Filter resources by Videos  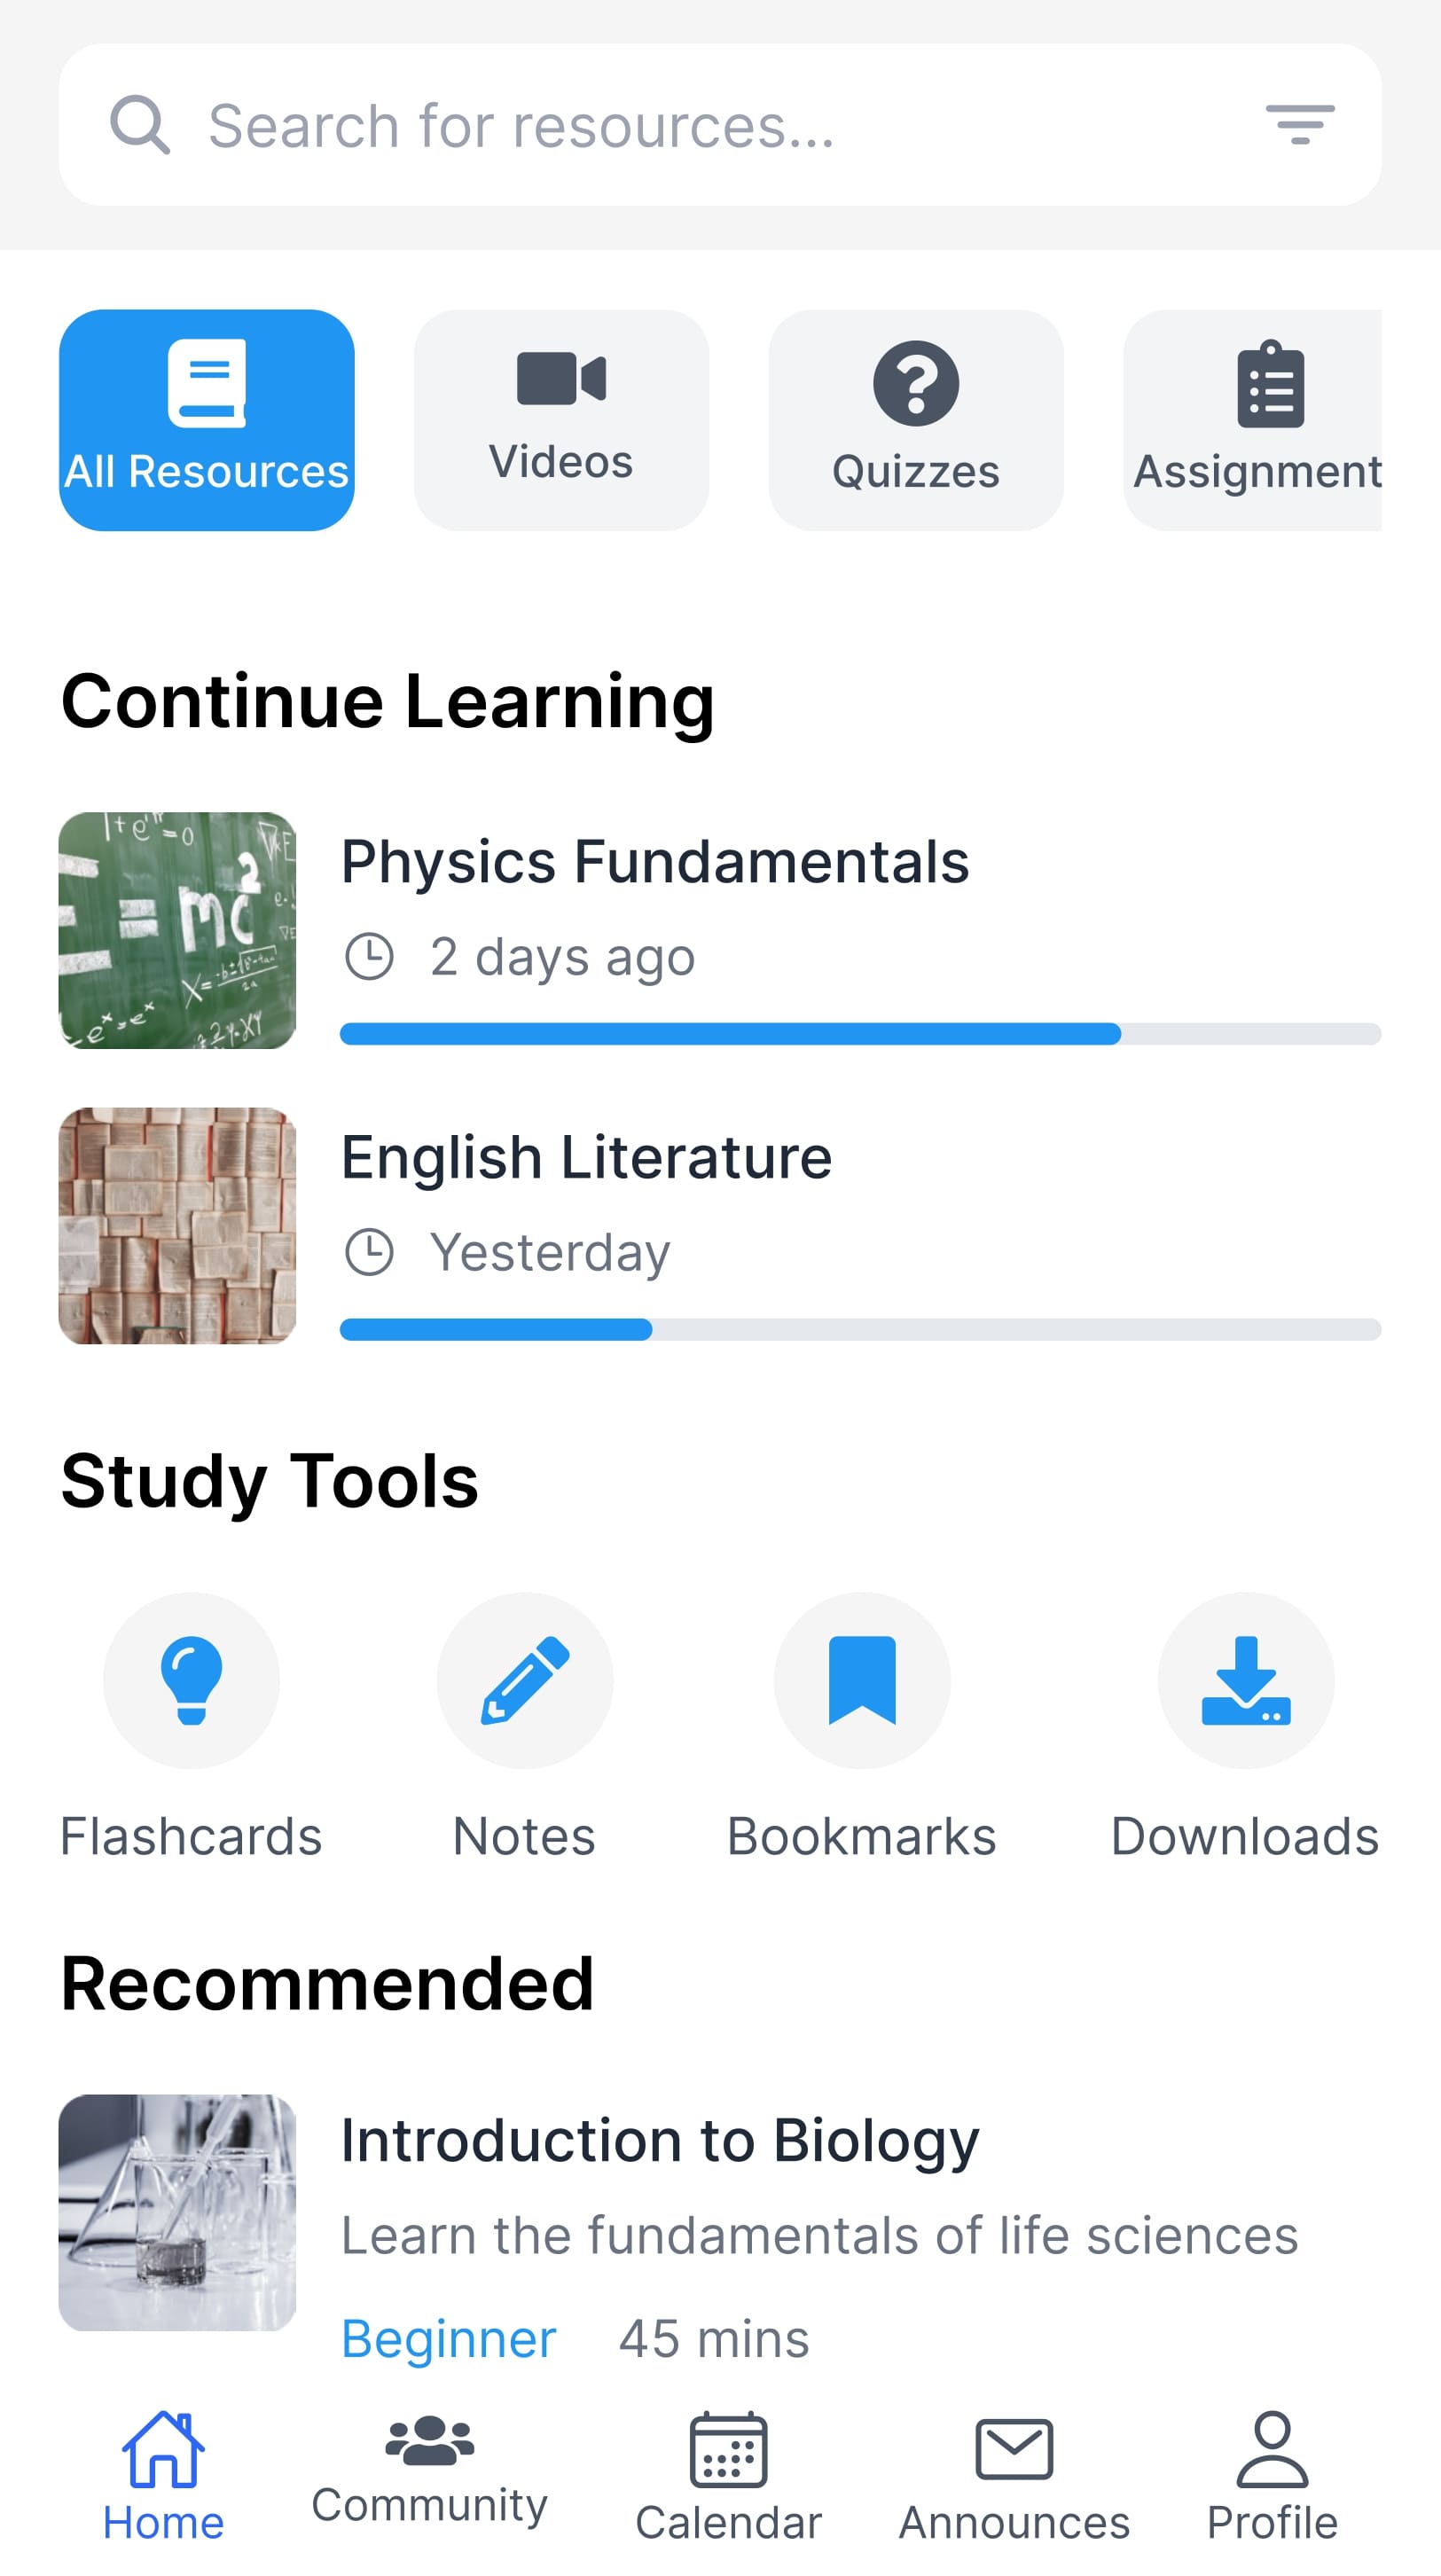561,420
